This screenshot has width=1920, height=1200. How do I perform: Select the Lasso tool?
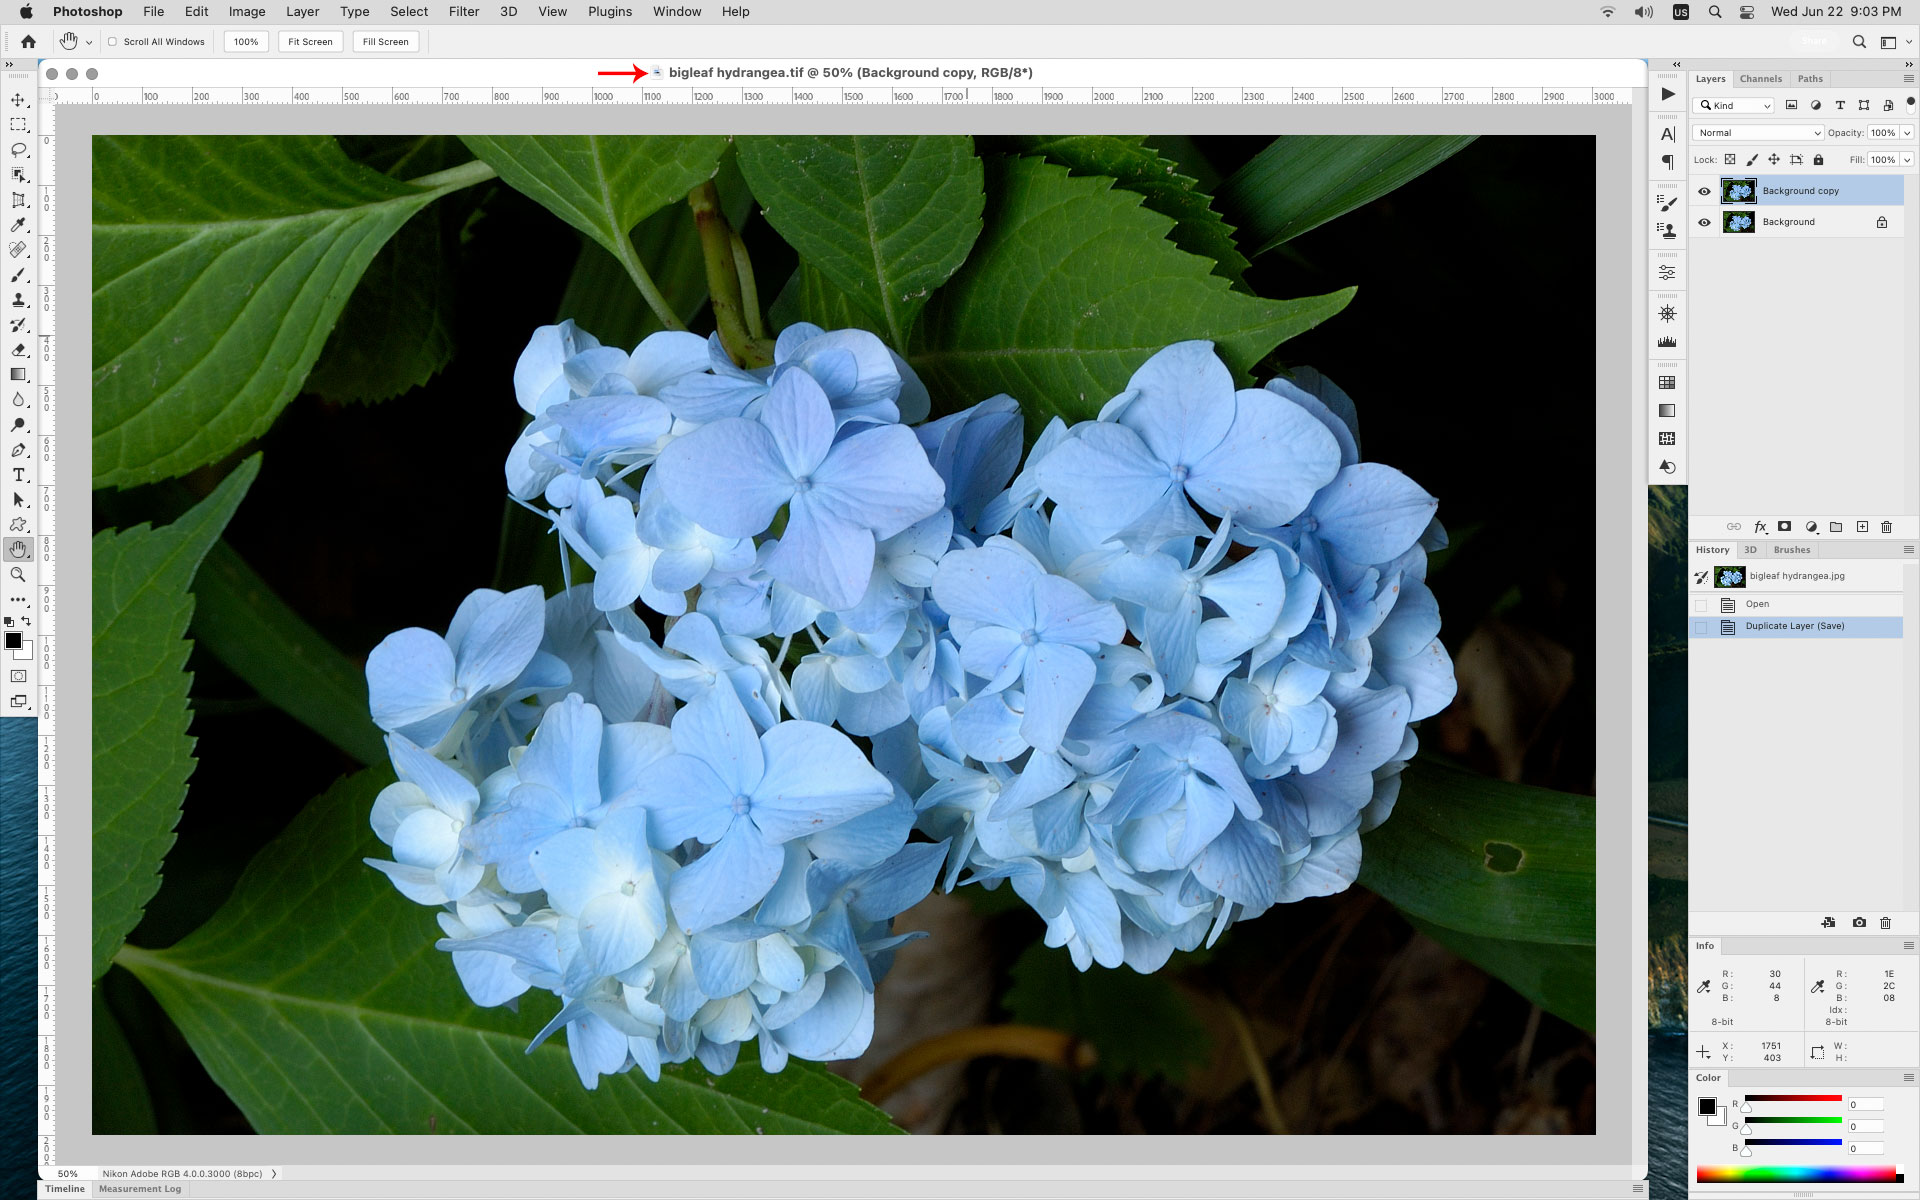click(x=18, y=150)
